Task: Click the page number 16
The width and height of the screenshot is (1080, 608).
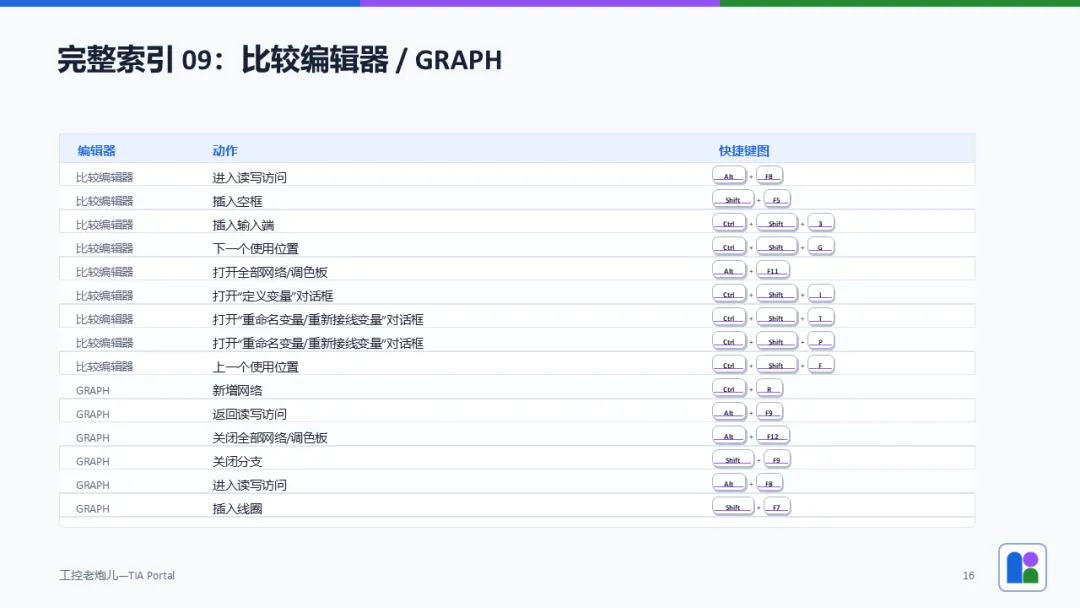Action: coord(968,575)
